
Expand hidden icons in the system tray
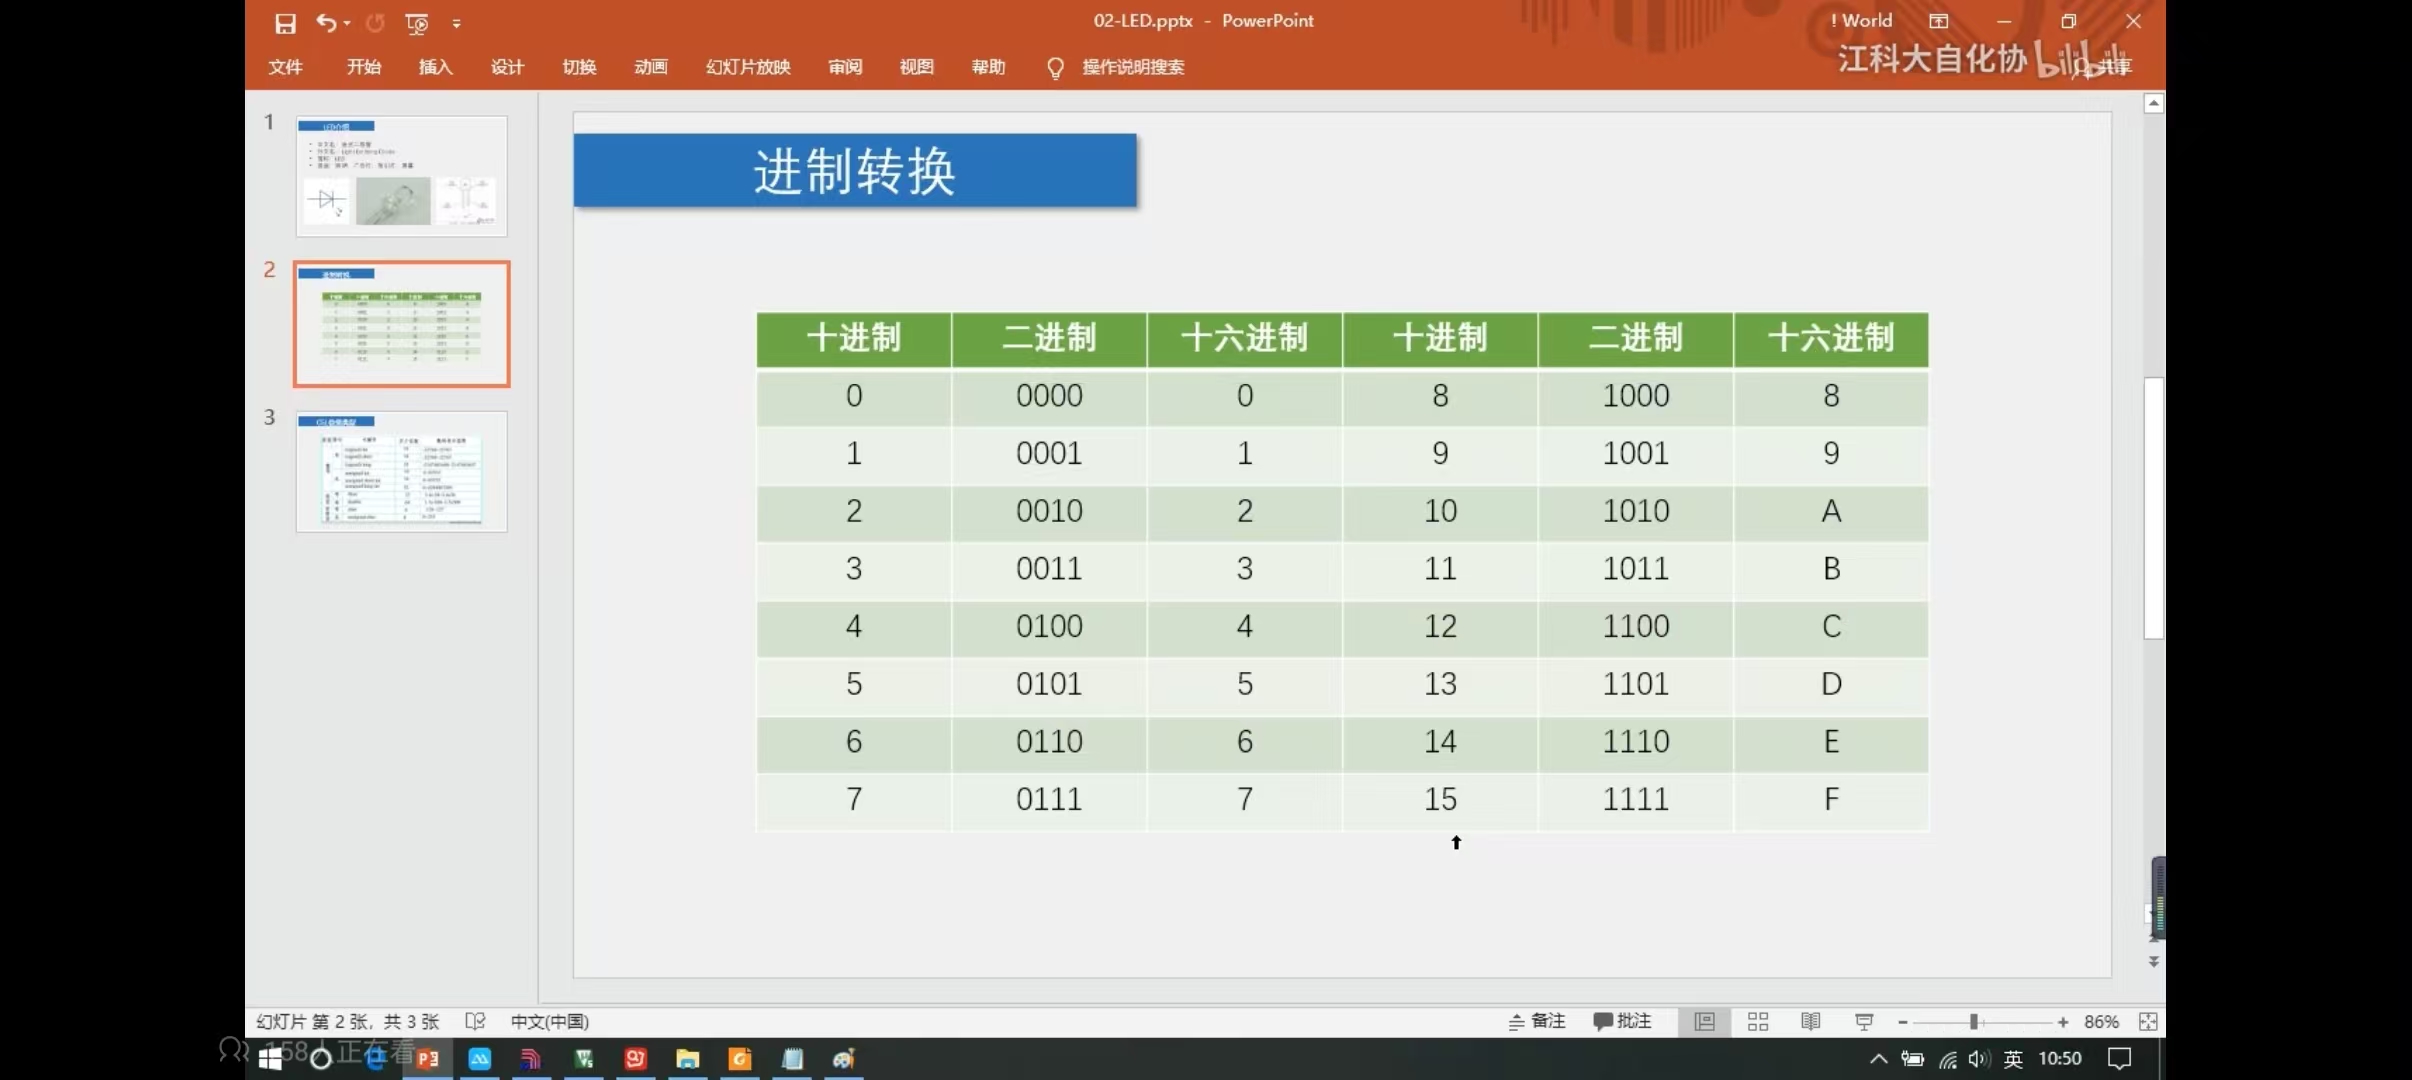tap(1878, 1058)
